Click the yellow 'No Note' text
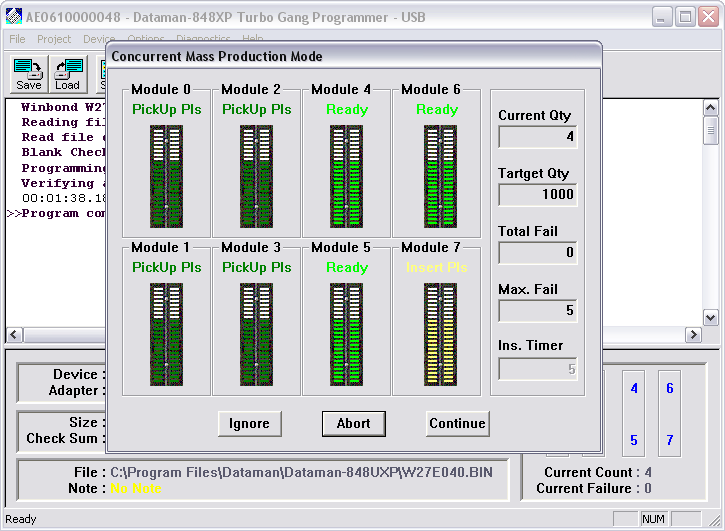Viewport: 725px width, 531px height. point(135,488)
